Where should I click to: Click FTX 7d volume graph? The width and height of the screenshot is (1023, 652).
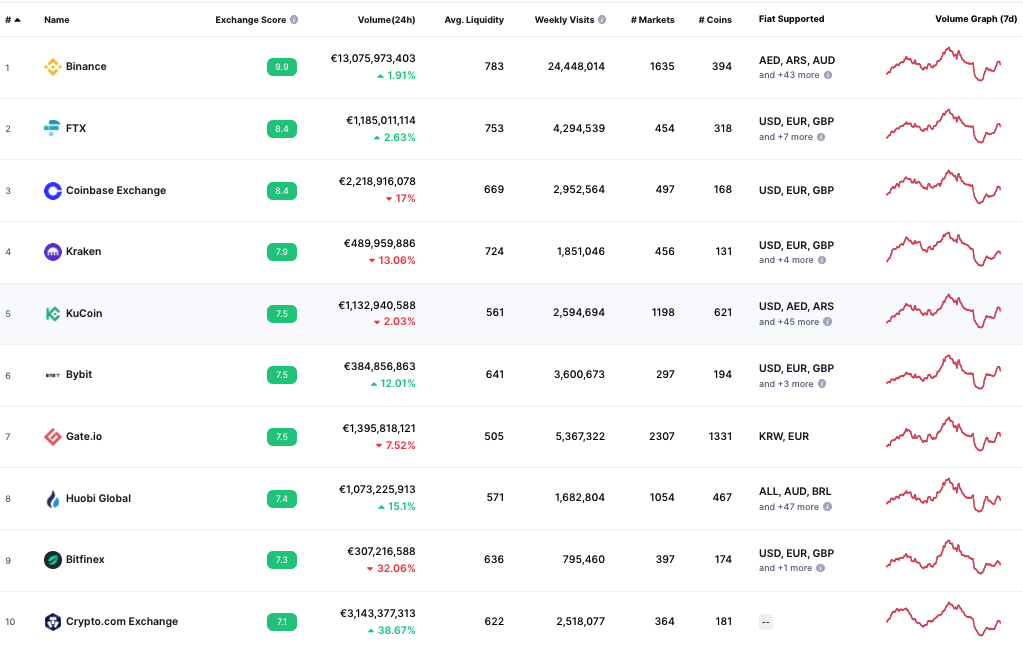pos(943,126)
